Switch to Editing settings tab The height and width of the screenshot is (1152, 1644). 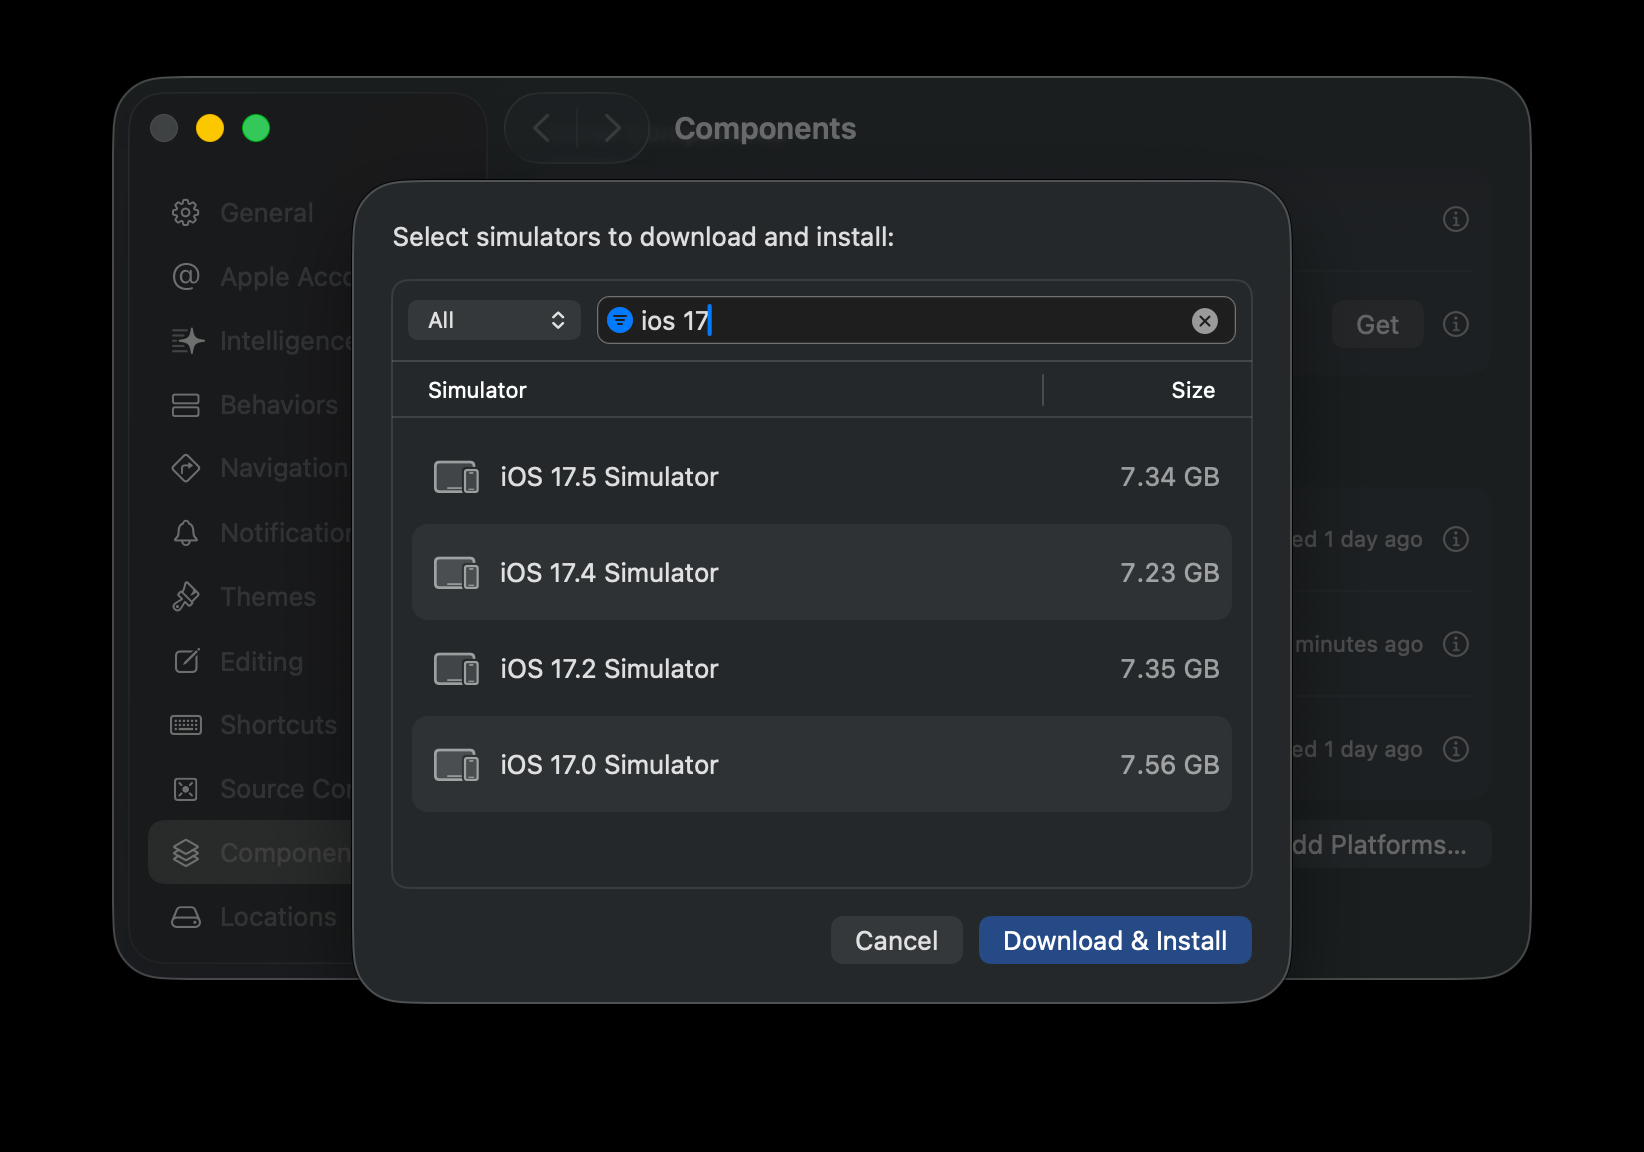261,661
